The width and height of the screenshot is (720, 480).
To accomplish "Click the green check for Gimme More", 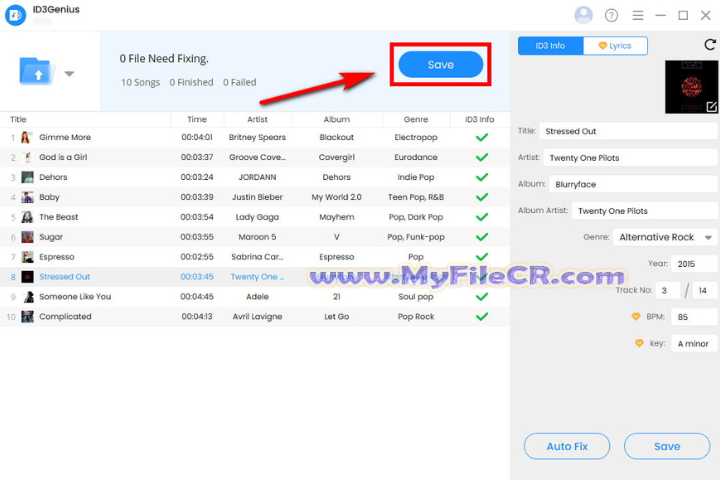I will pos(482,137).
